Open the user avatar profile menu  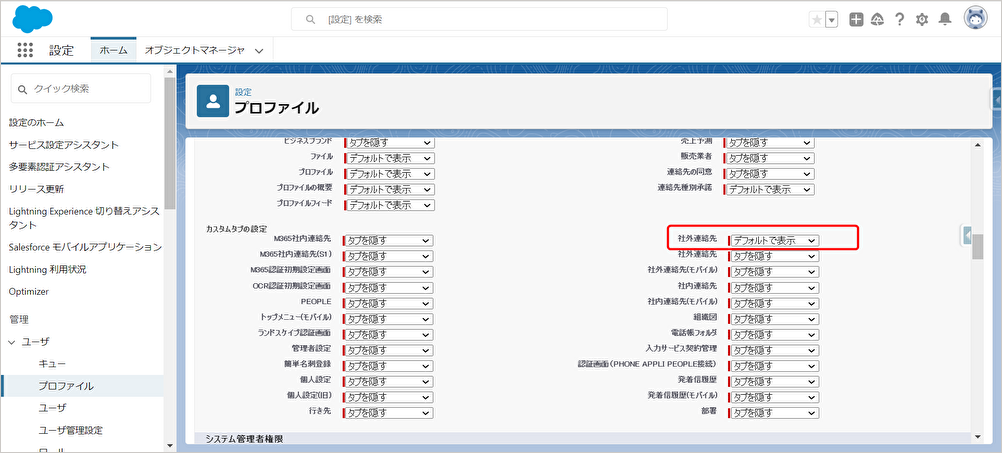click(976, 19)
